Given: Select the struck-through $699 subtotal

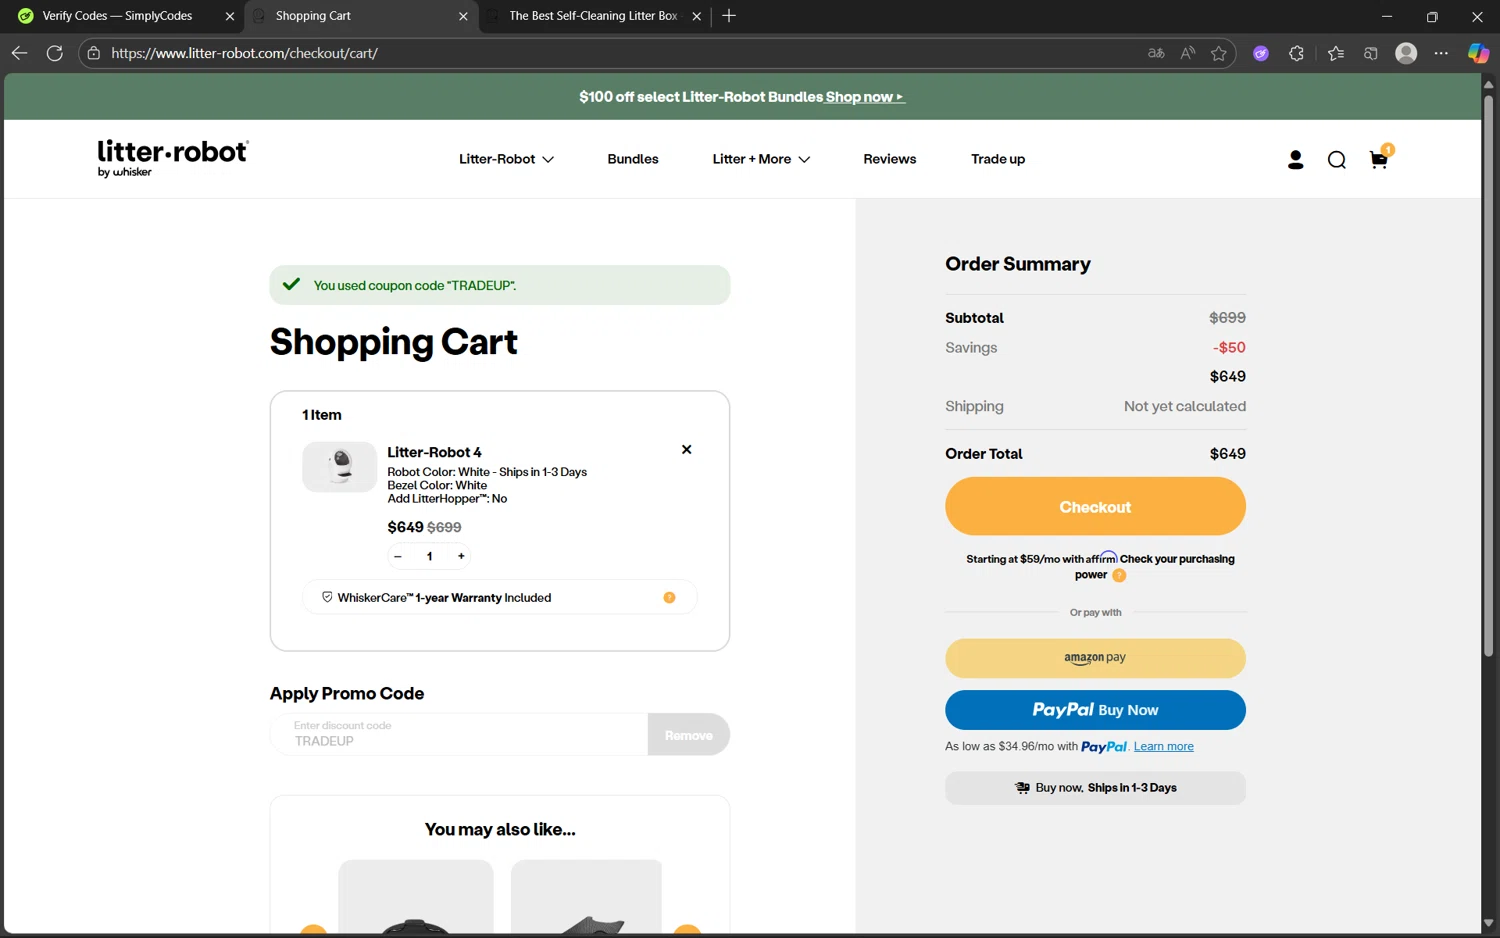Looking at the screenshot, I should click(1227, 318).
